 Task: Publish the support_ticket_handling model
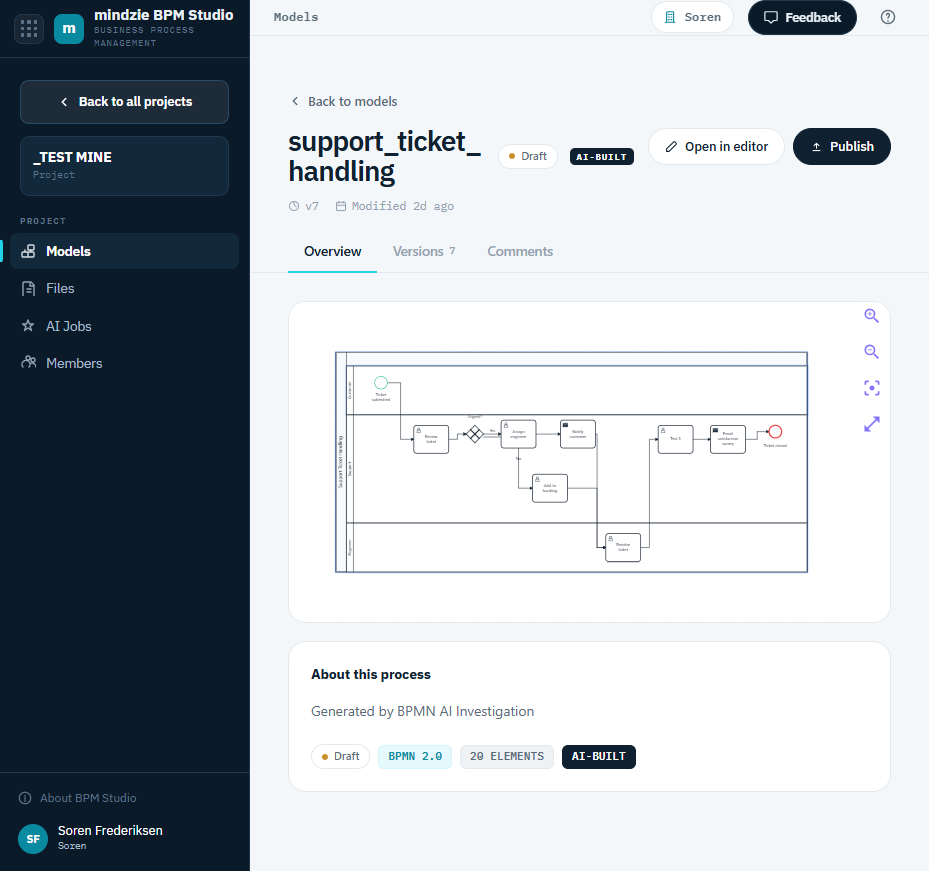click(x=841, y=146)
